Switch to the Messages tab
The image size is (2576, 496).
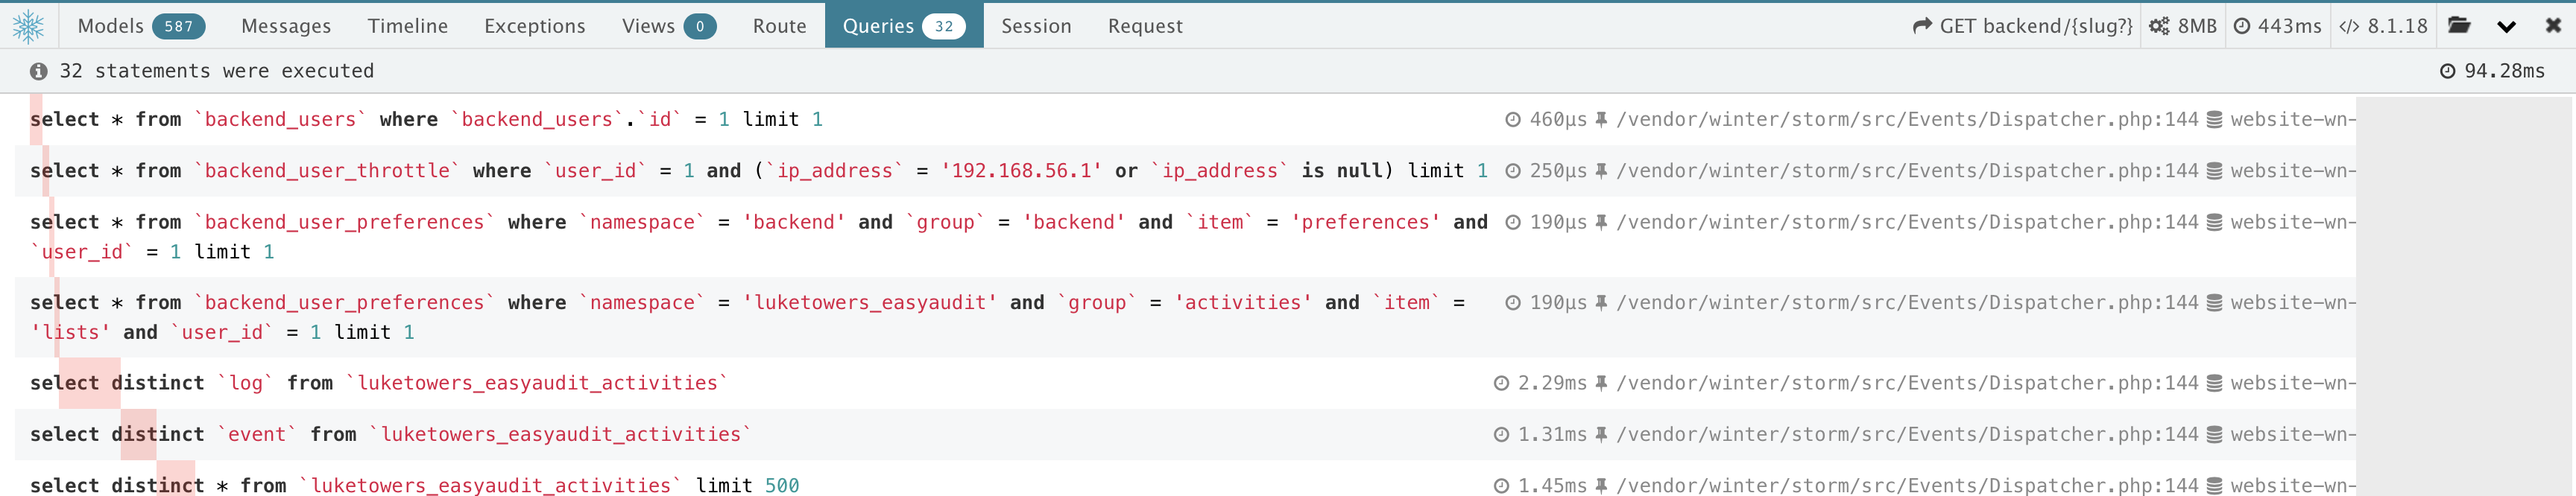click(x=286, y=26)
